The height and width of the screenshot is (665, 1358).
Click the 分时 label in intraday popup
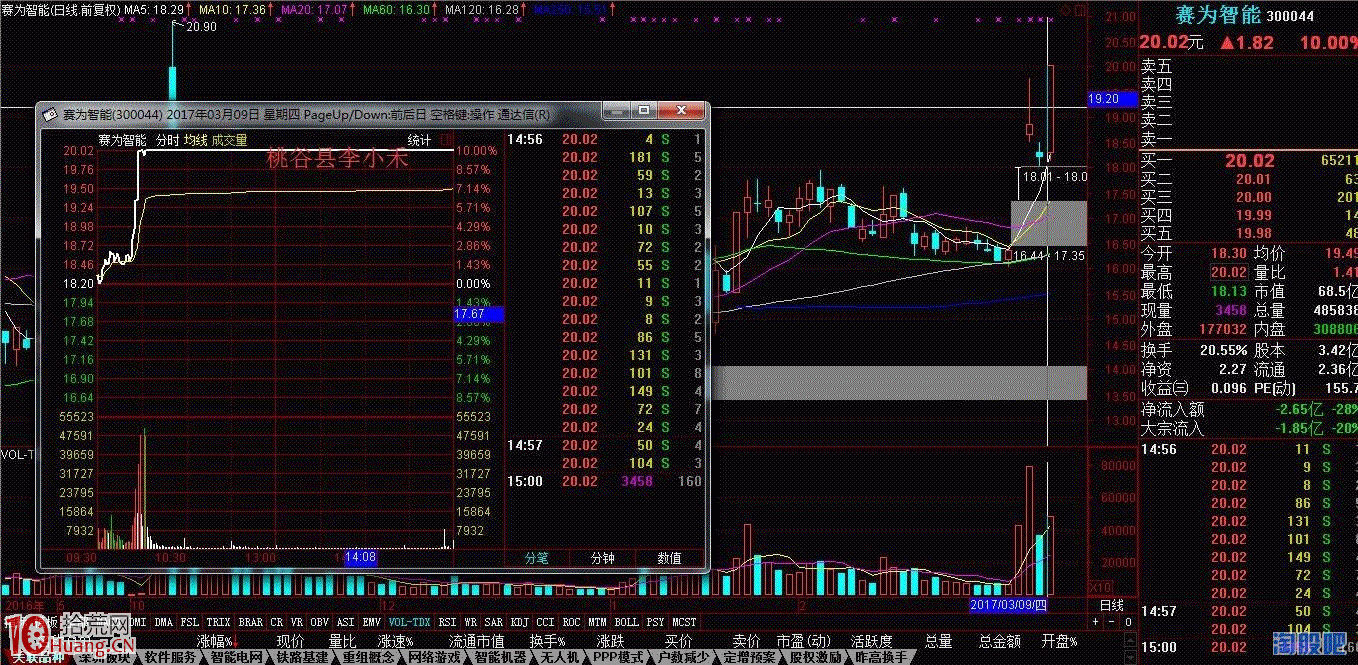(167, 140)
